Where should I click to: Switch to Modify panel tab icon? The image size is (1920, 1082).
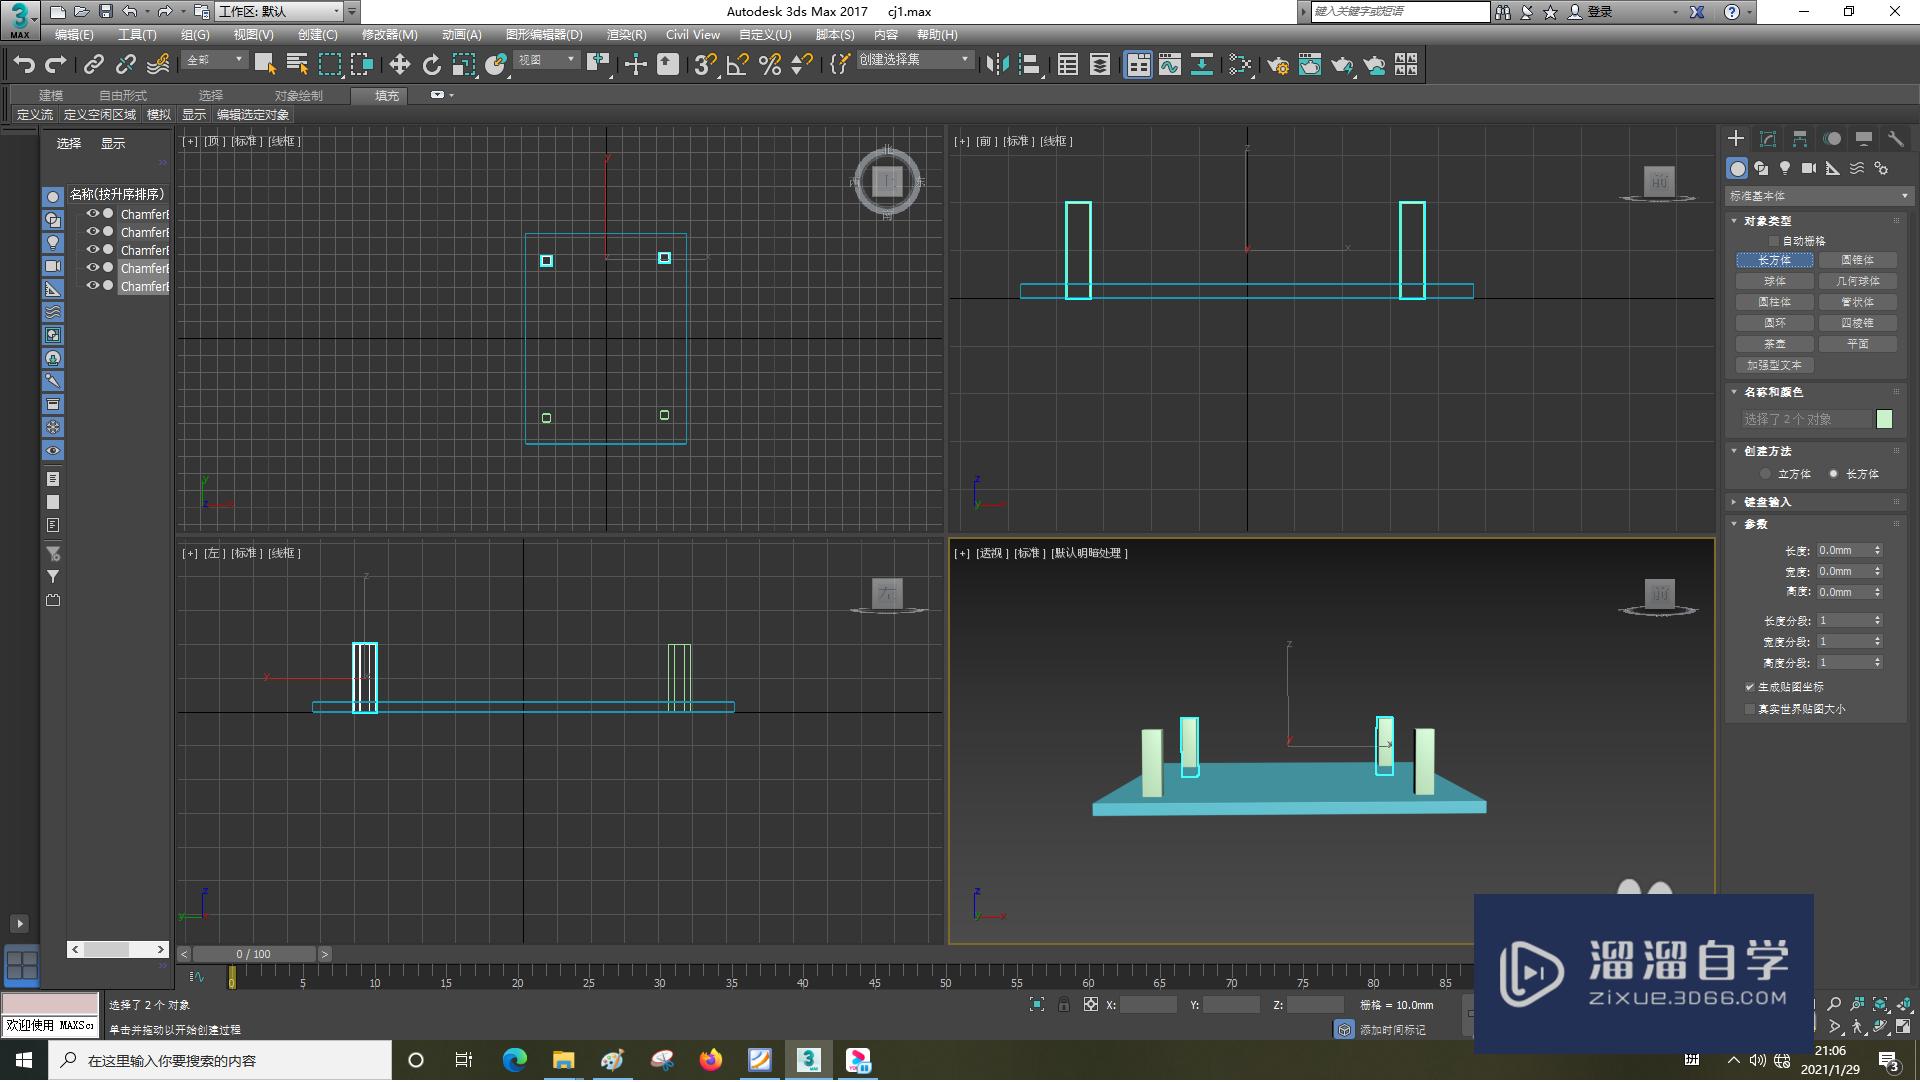(1768, 139)
